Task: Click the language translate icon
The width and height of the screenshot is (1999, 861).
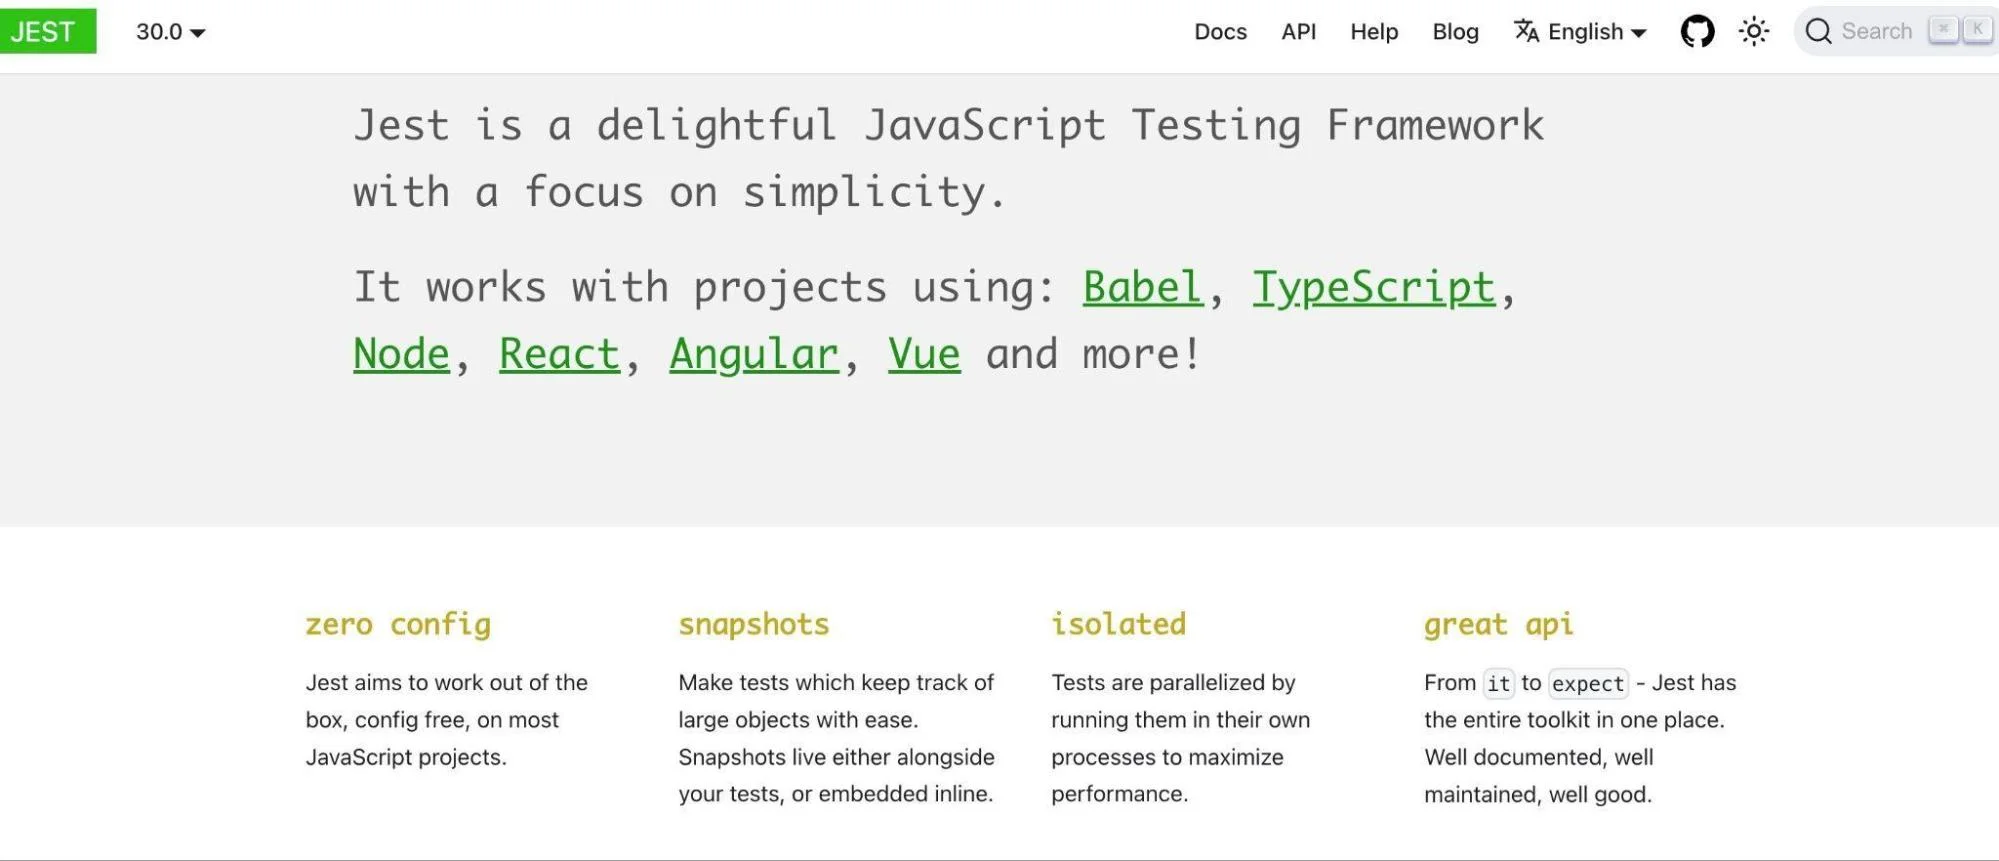Action: [1526, 32]
